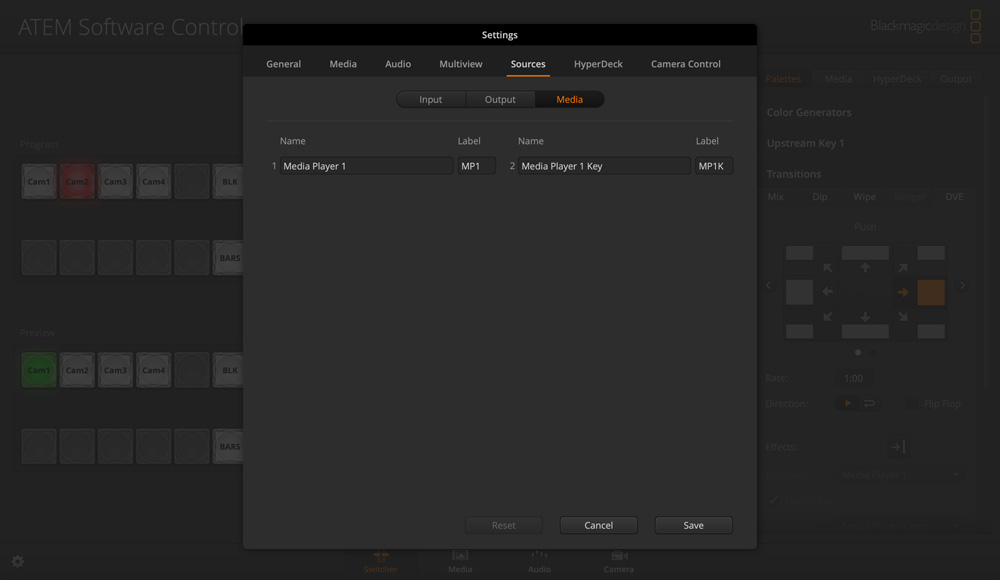Go to the Media page icon
1000x580 pixels.
coord(460,561)
